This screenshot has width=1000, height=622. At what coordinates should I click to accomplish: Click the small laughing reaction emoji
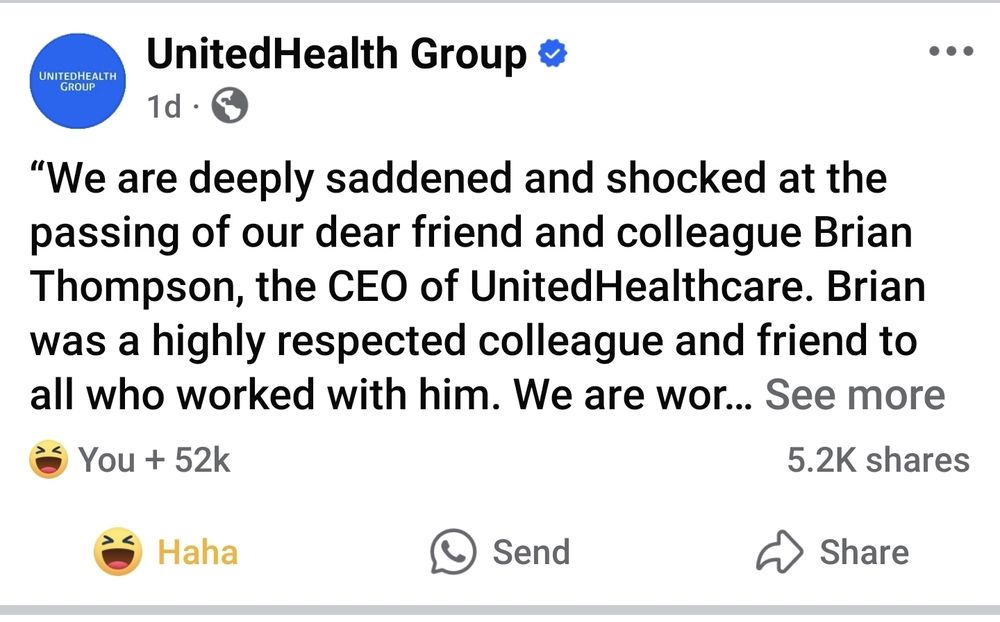tap(48, 459)
